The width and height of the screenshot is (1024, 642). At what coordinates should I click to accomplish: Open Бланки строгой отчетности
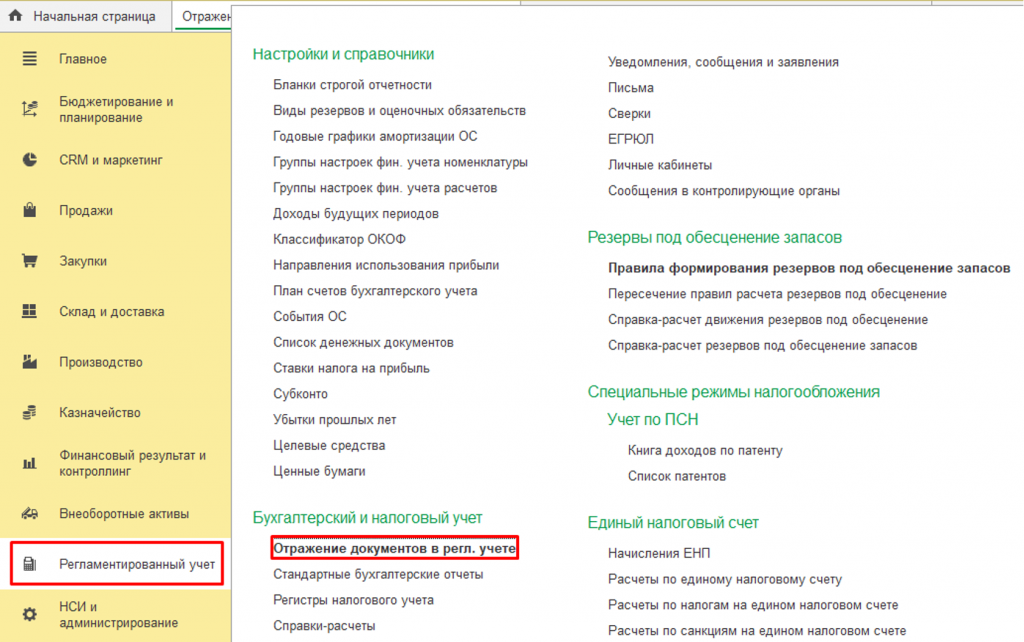353,85
